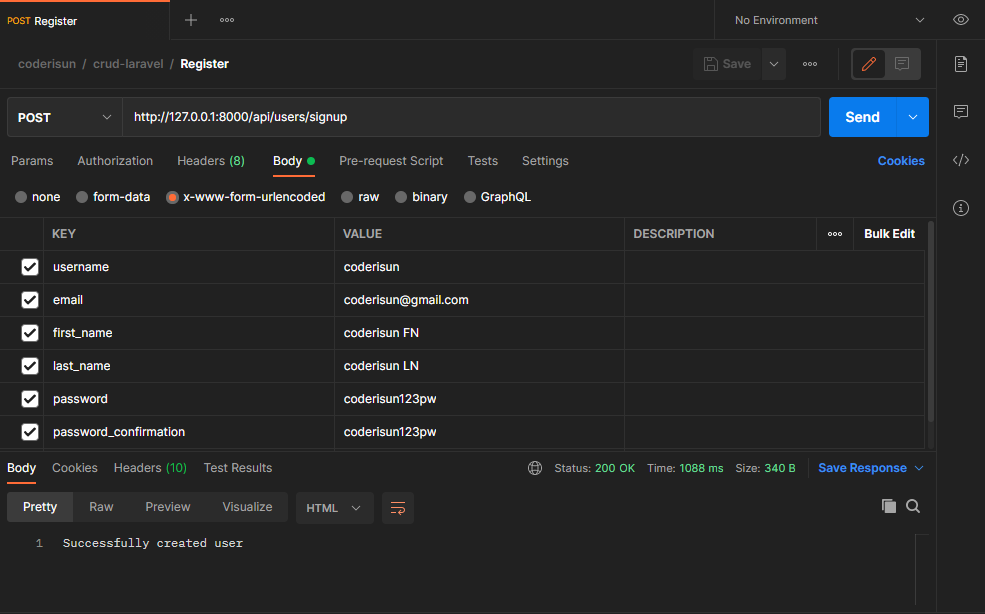Select the raw body type

[347, 197]
